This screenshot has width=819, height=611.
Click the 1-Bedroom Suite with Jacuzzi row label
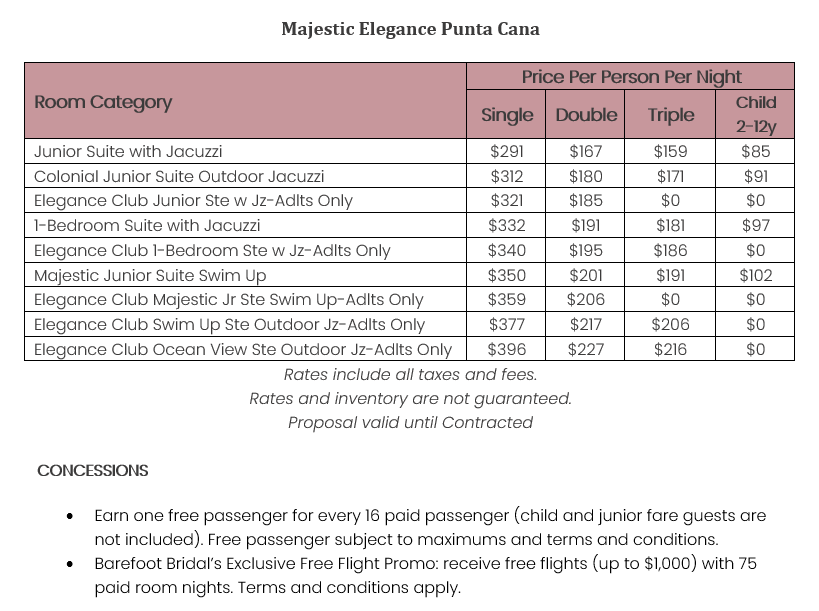pyautogui.click(x=147, y=226)
